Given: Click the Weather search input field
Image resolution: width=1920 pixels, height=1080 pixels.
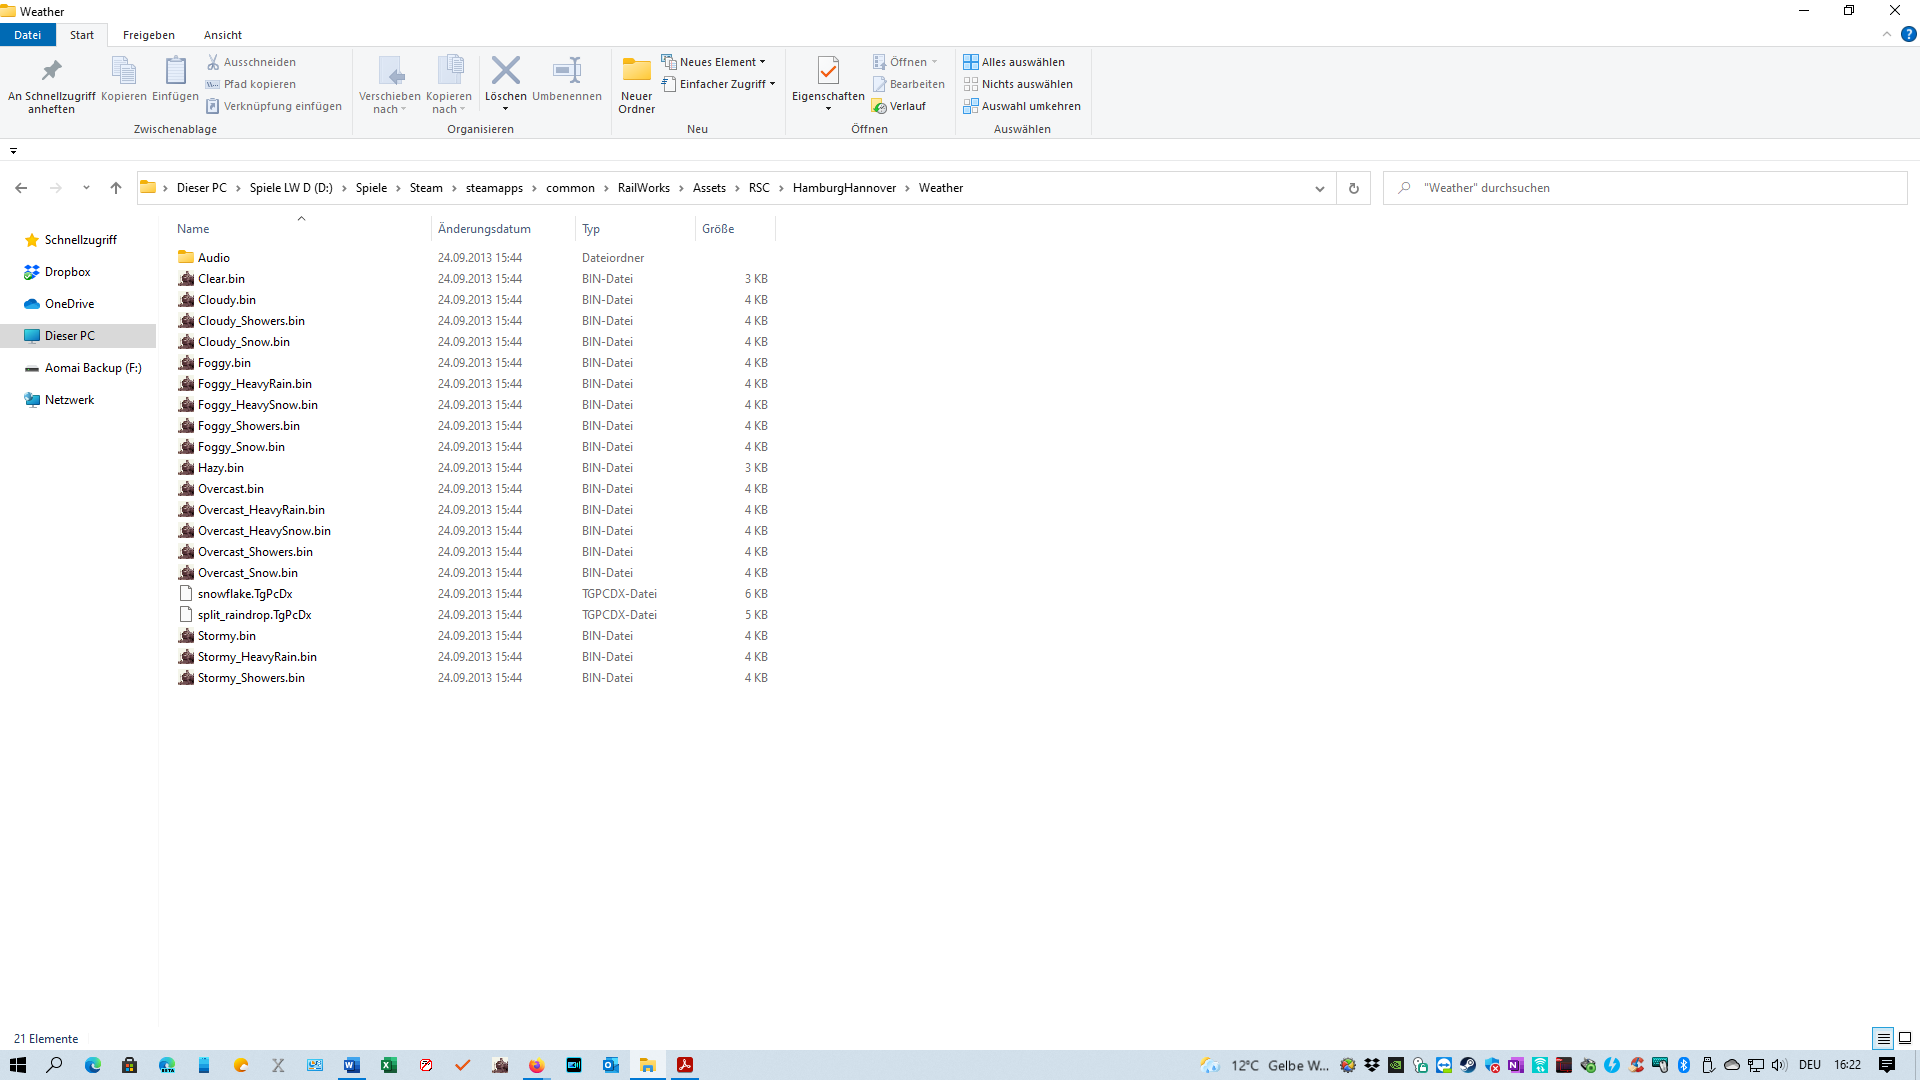Looking at the screenshot, I should (x=1650, y=188).
